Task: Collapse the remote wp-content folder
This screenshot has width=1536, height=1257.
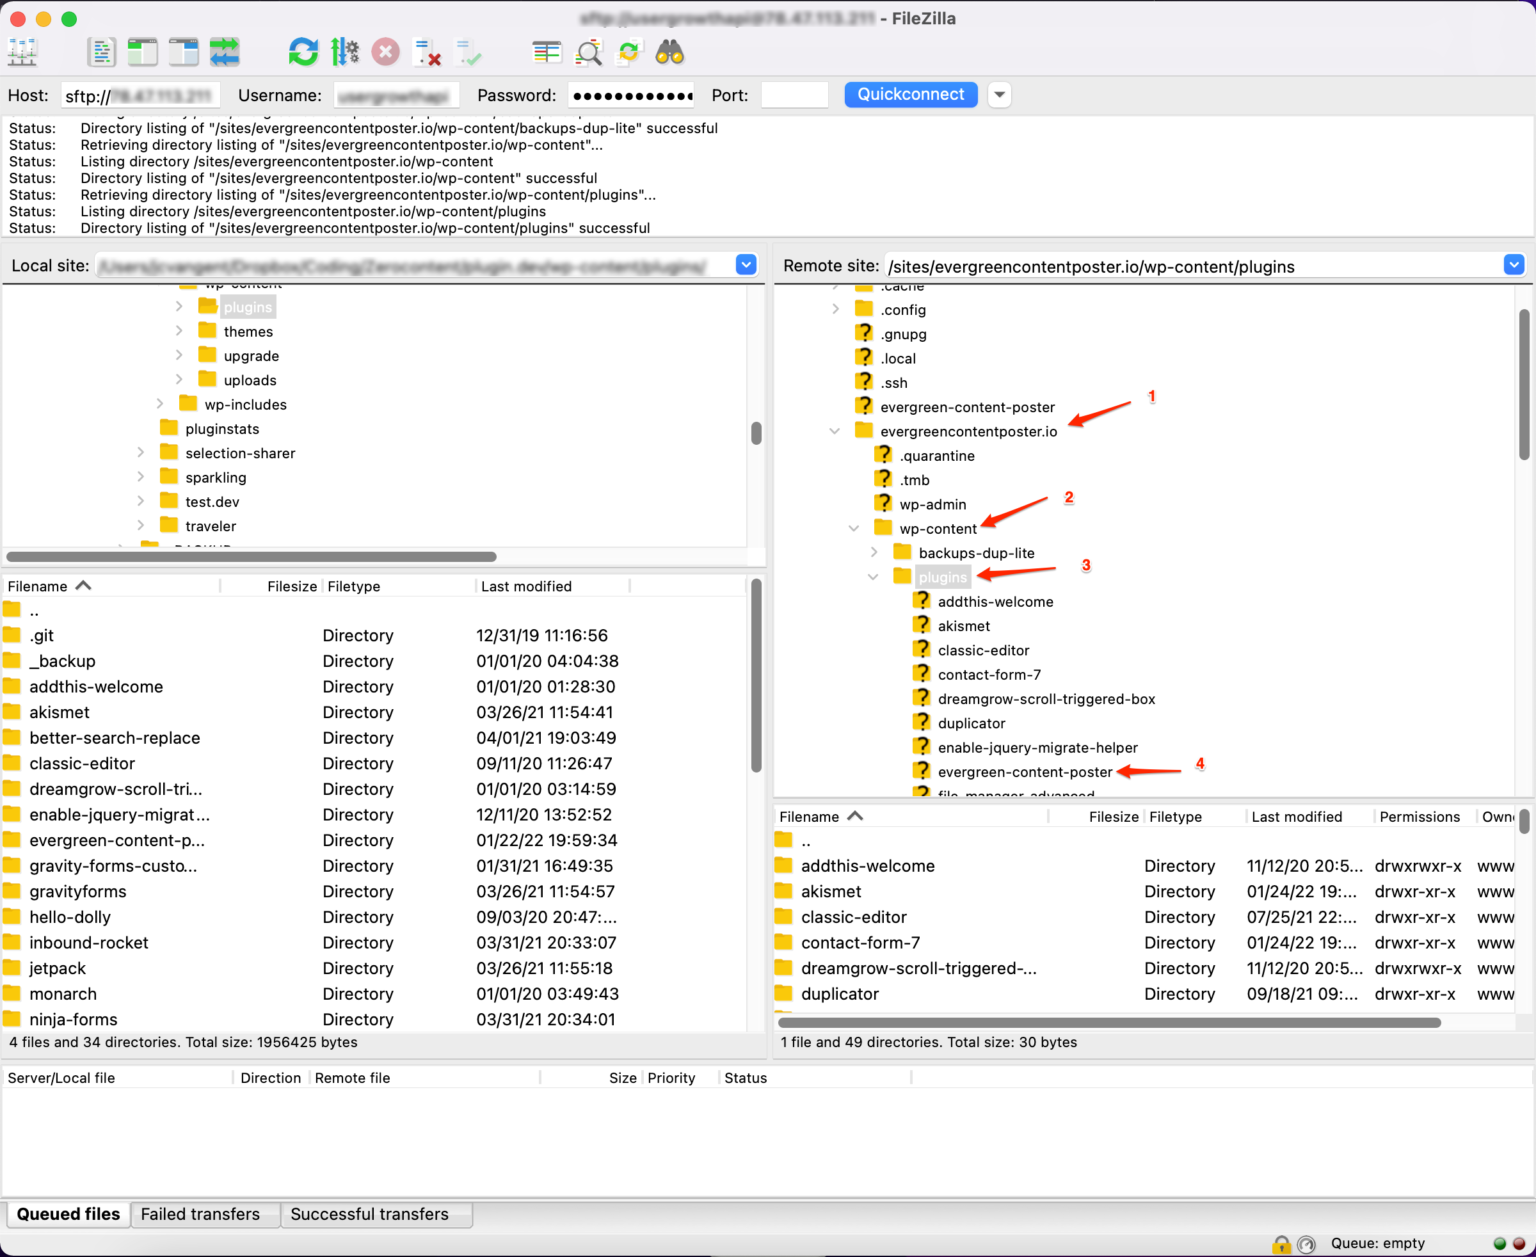Action: pos(854,529)
